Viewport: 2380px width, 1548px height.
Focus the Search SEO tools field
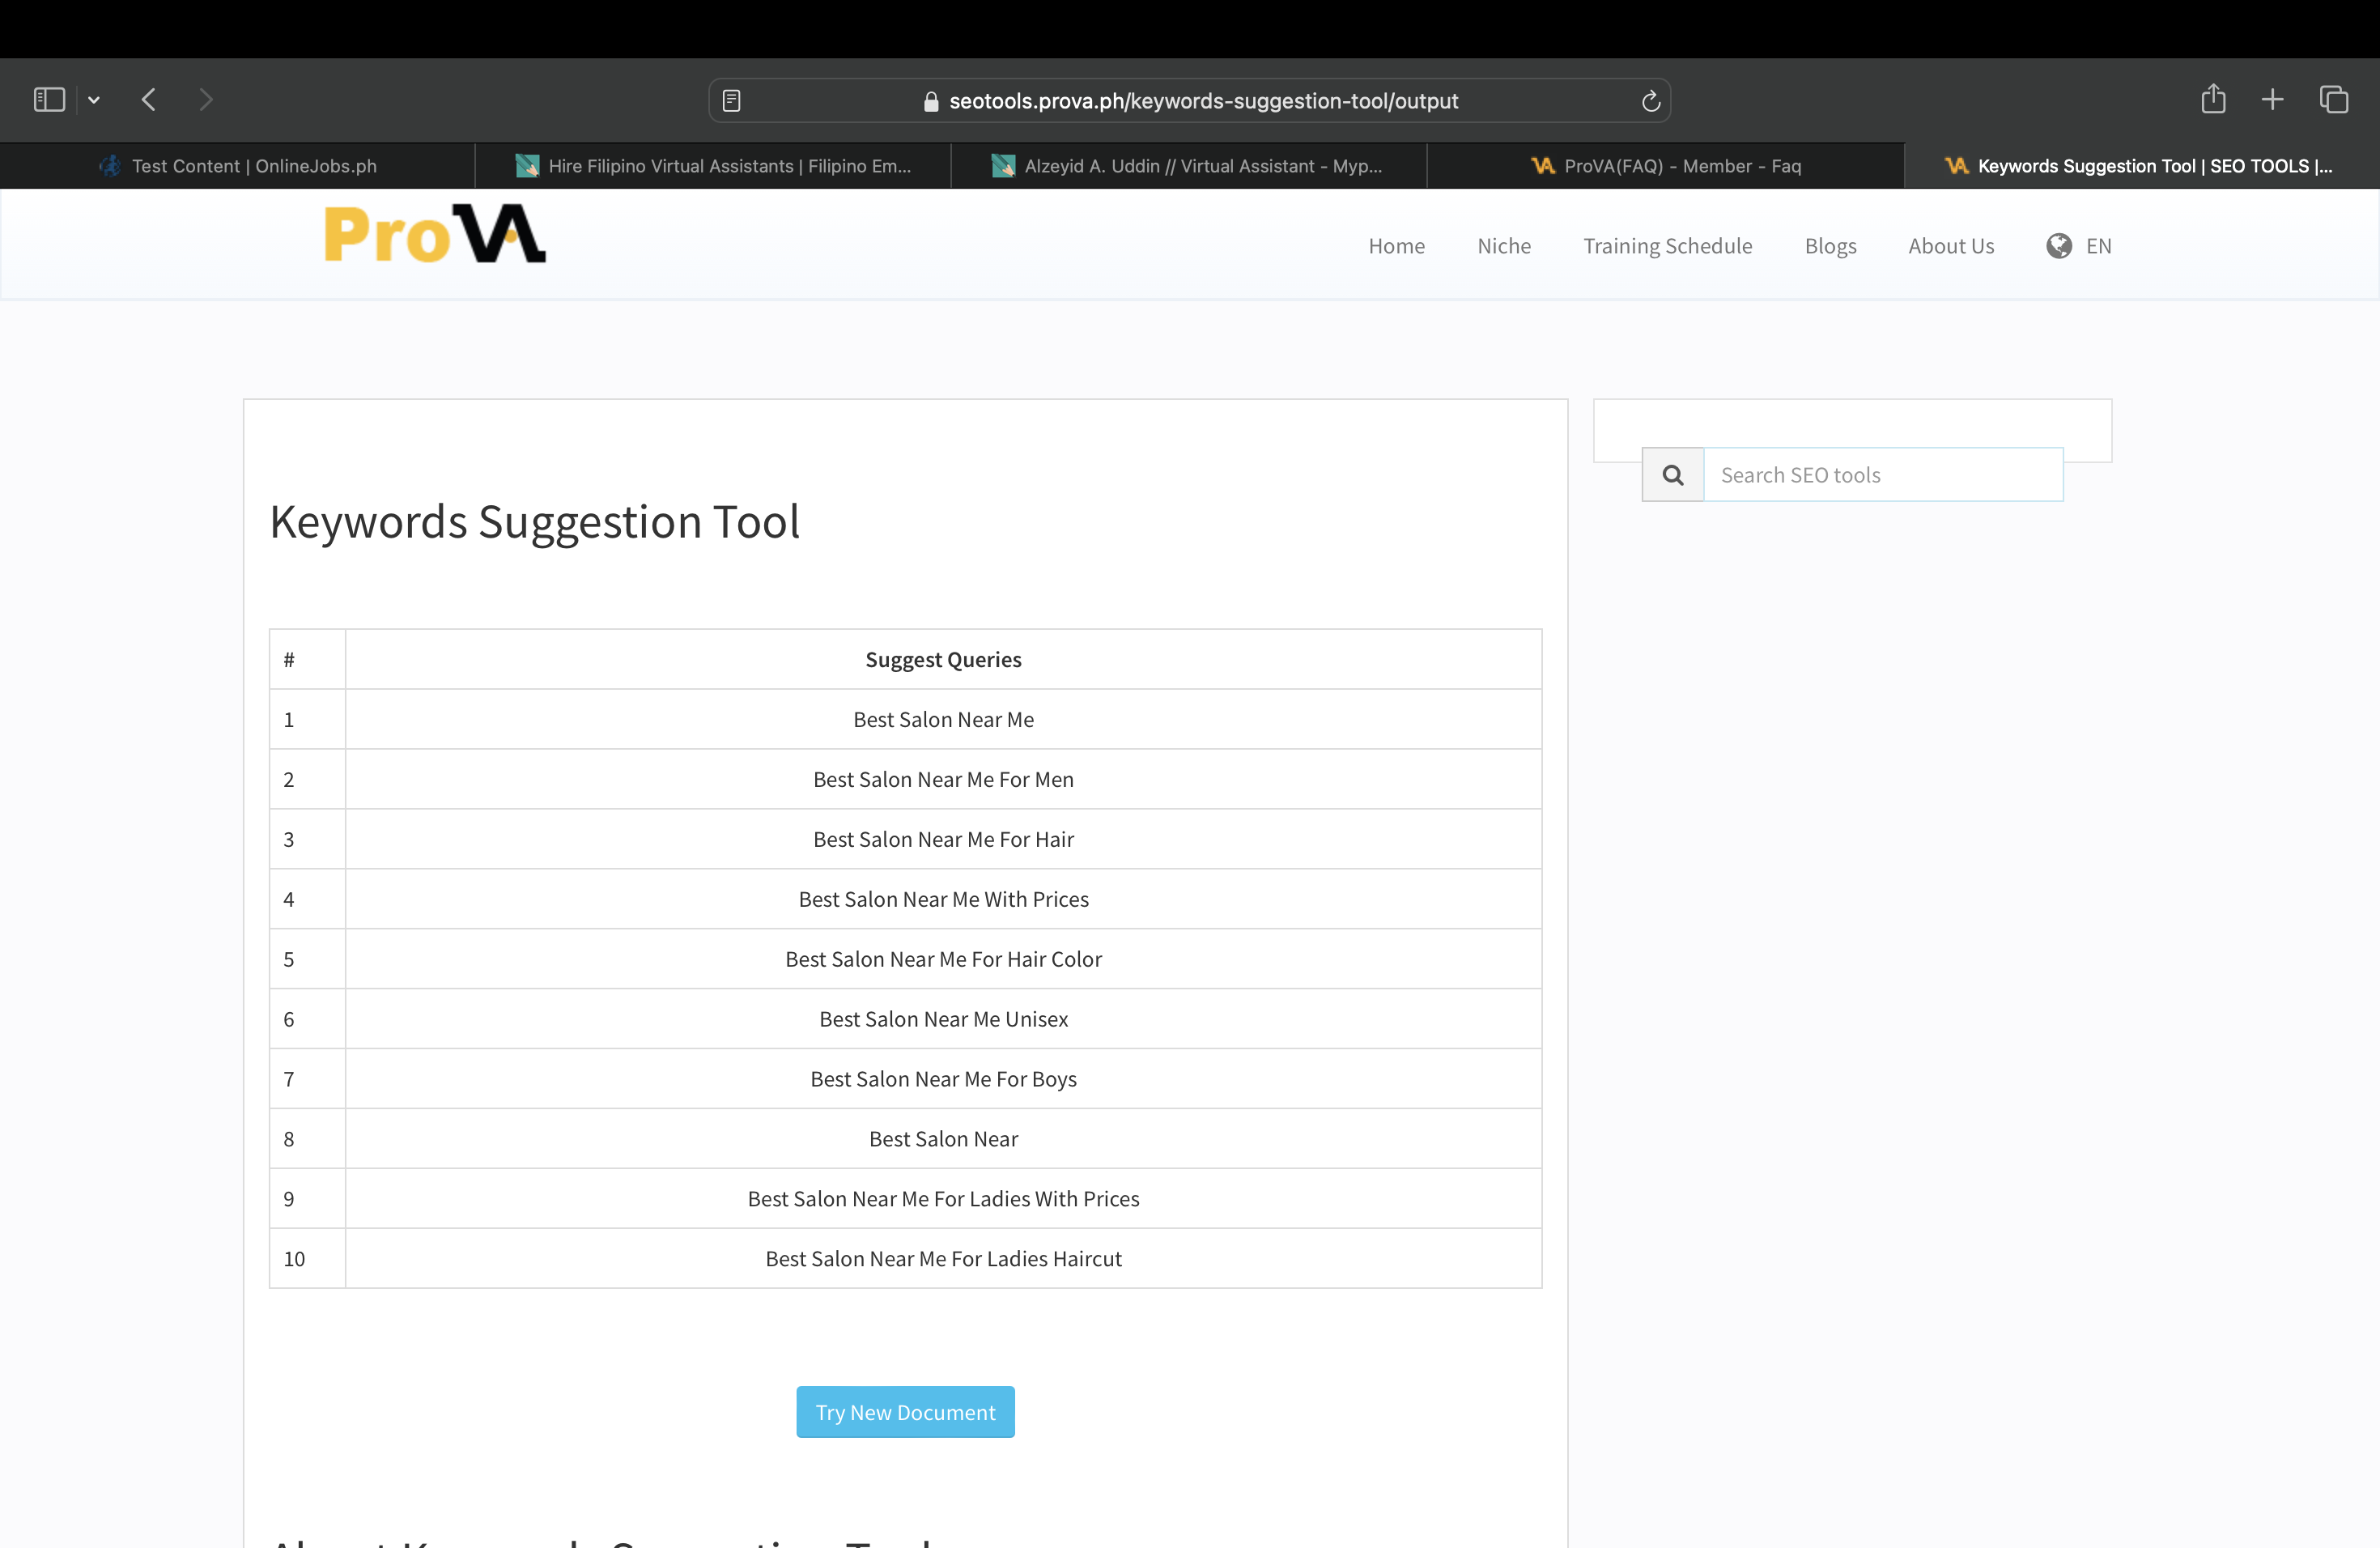tap(1882, 475)
